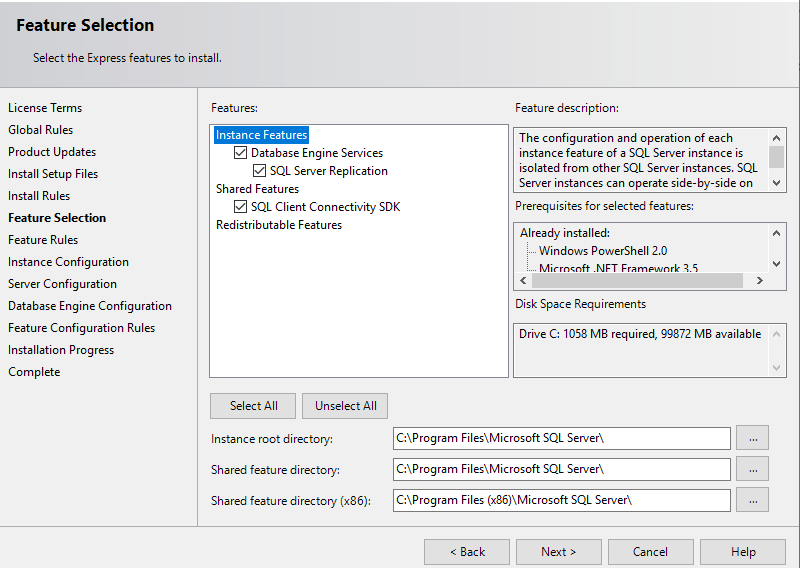Toggle the Database Engine Services checkbox
The height and width of the screenshot is (568, 800).
point(240,153)
